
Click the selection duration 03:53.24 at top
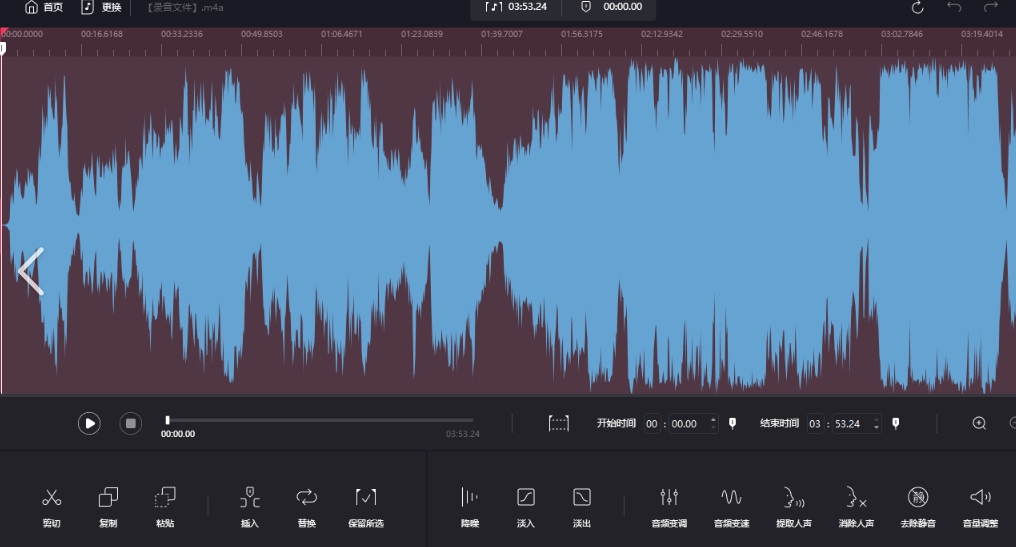[x=527, y=6]
